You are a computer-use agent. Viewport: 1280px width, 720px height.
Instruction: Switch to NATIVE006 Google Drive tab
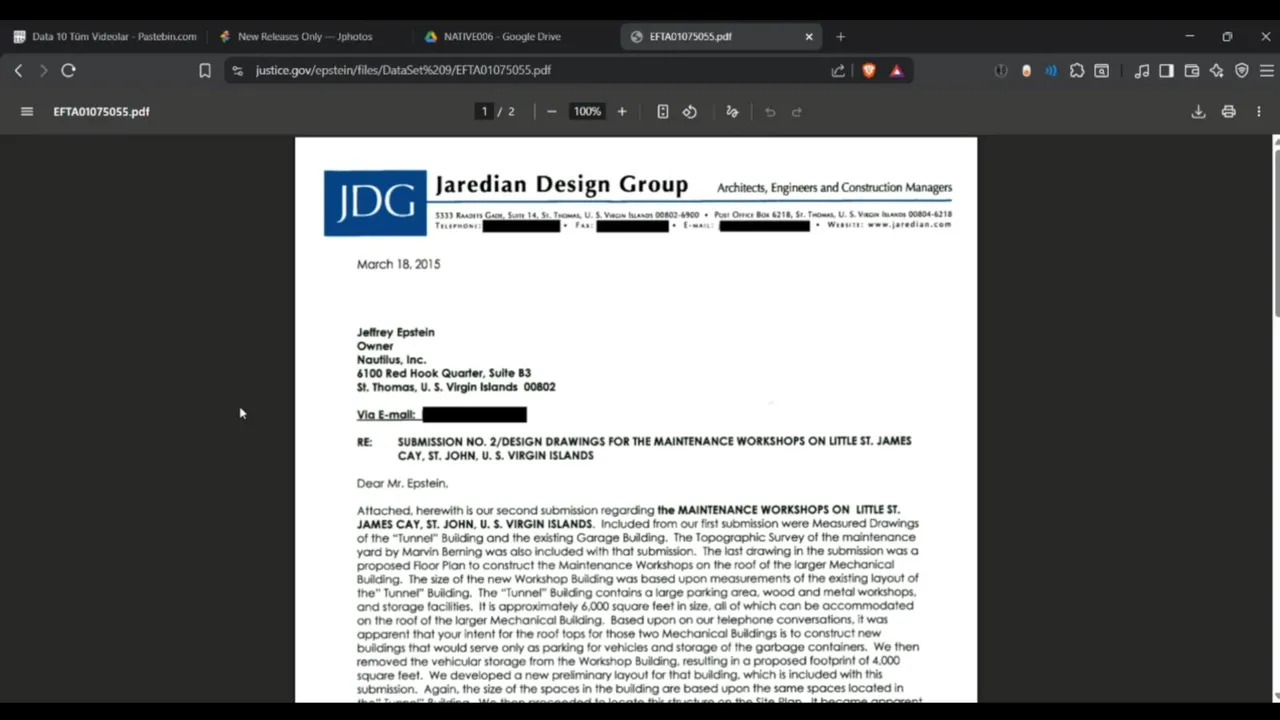click(x=513, y=36)
